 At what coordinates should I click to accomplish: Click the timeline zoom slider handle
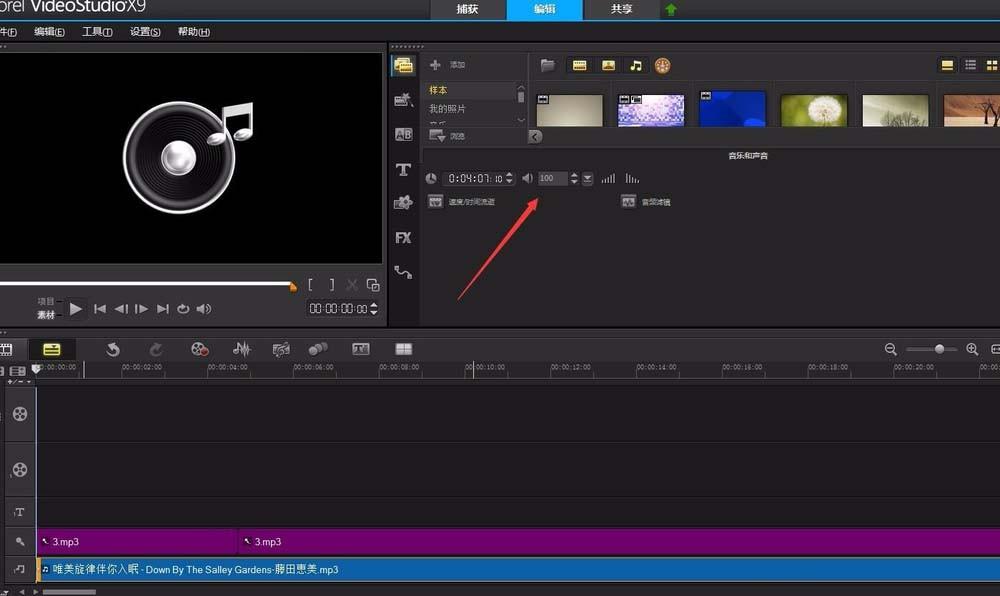click(939, 349)
